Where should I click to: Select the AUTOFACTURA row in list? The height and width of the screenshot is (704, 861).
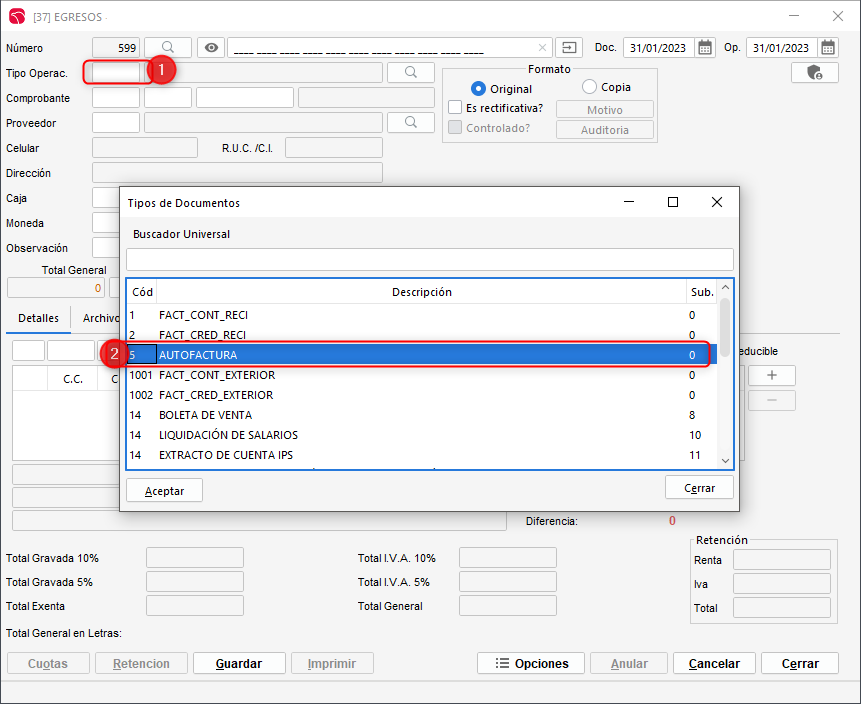coord(420,355)
